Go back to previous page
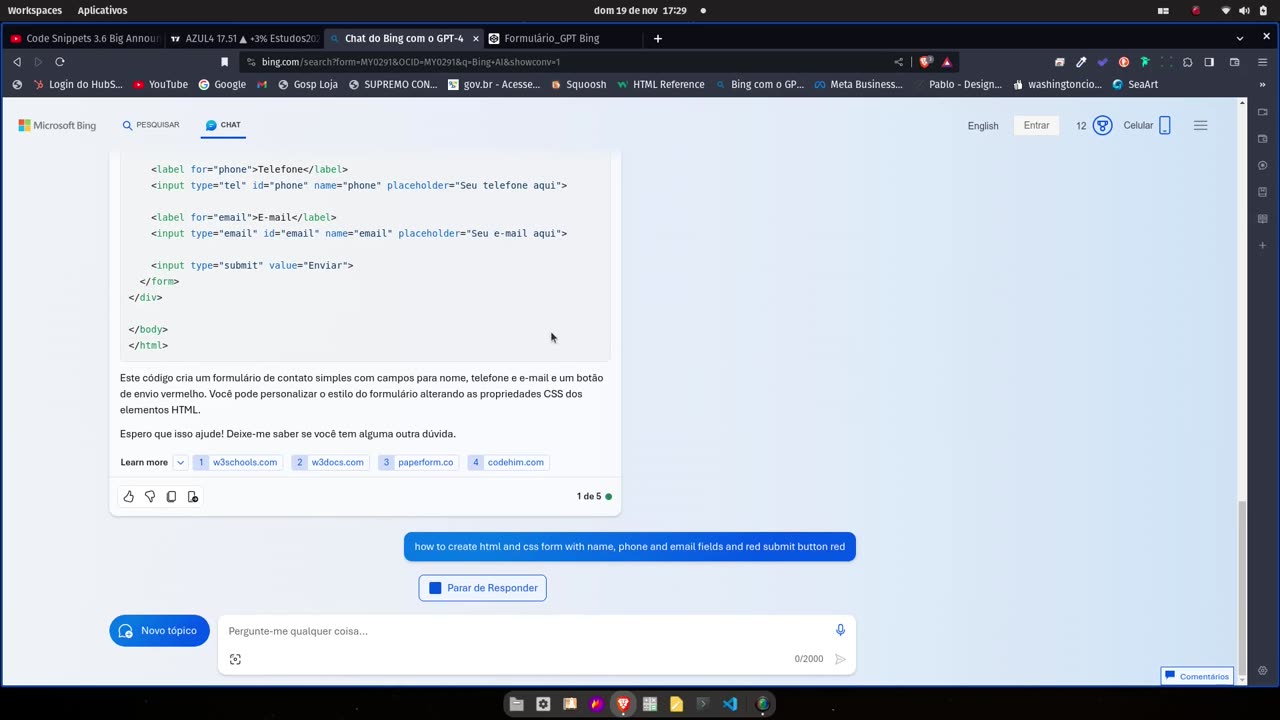This screenshot has width=1280, height=720. click(x=17, y=62)
